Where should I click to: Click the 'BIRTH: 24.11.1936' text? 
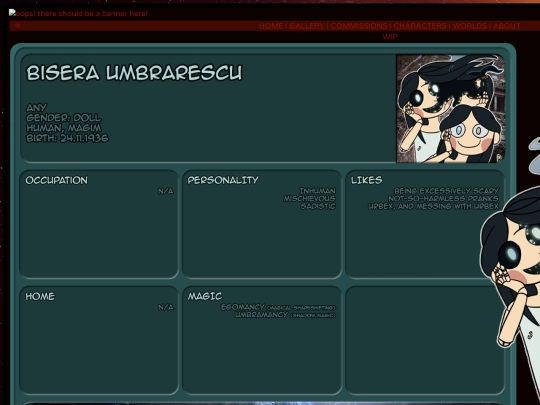click(68, 138)
